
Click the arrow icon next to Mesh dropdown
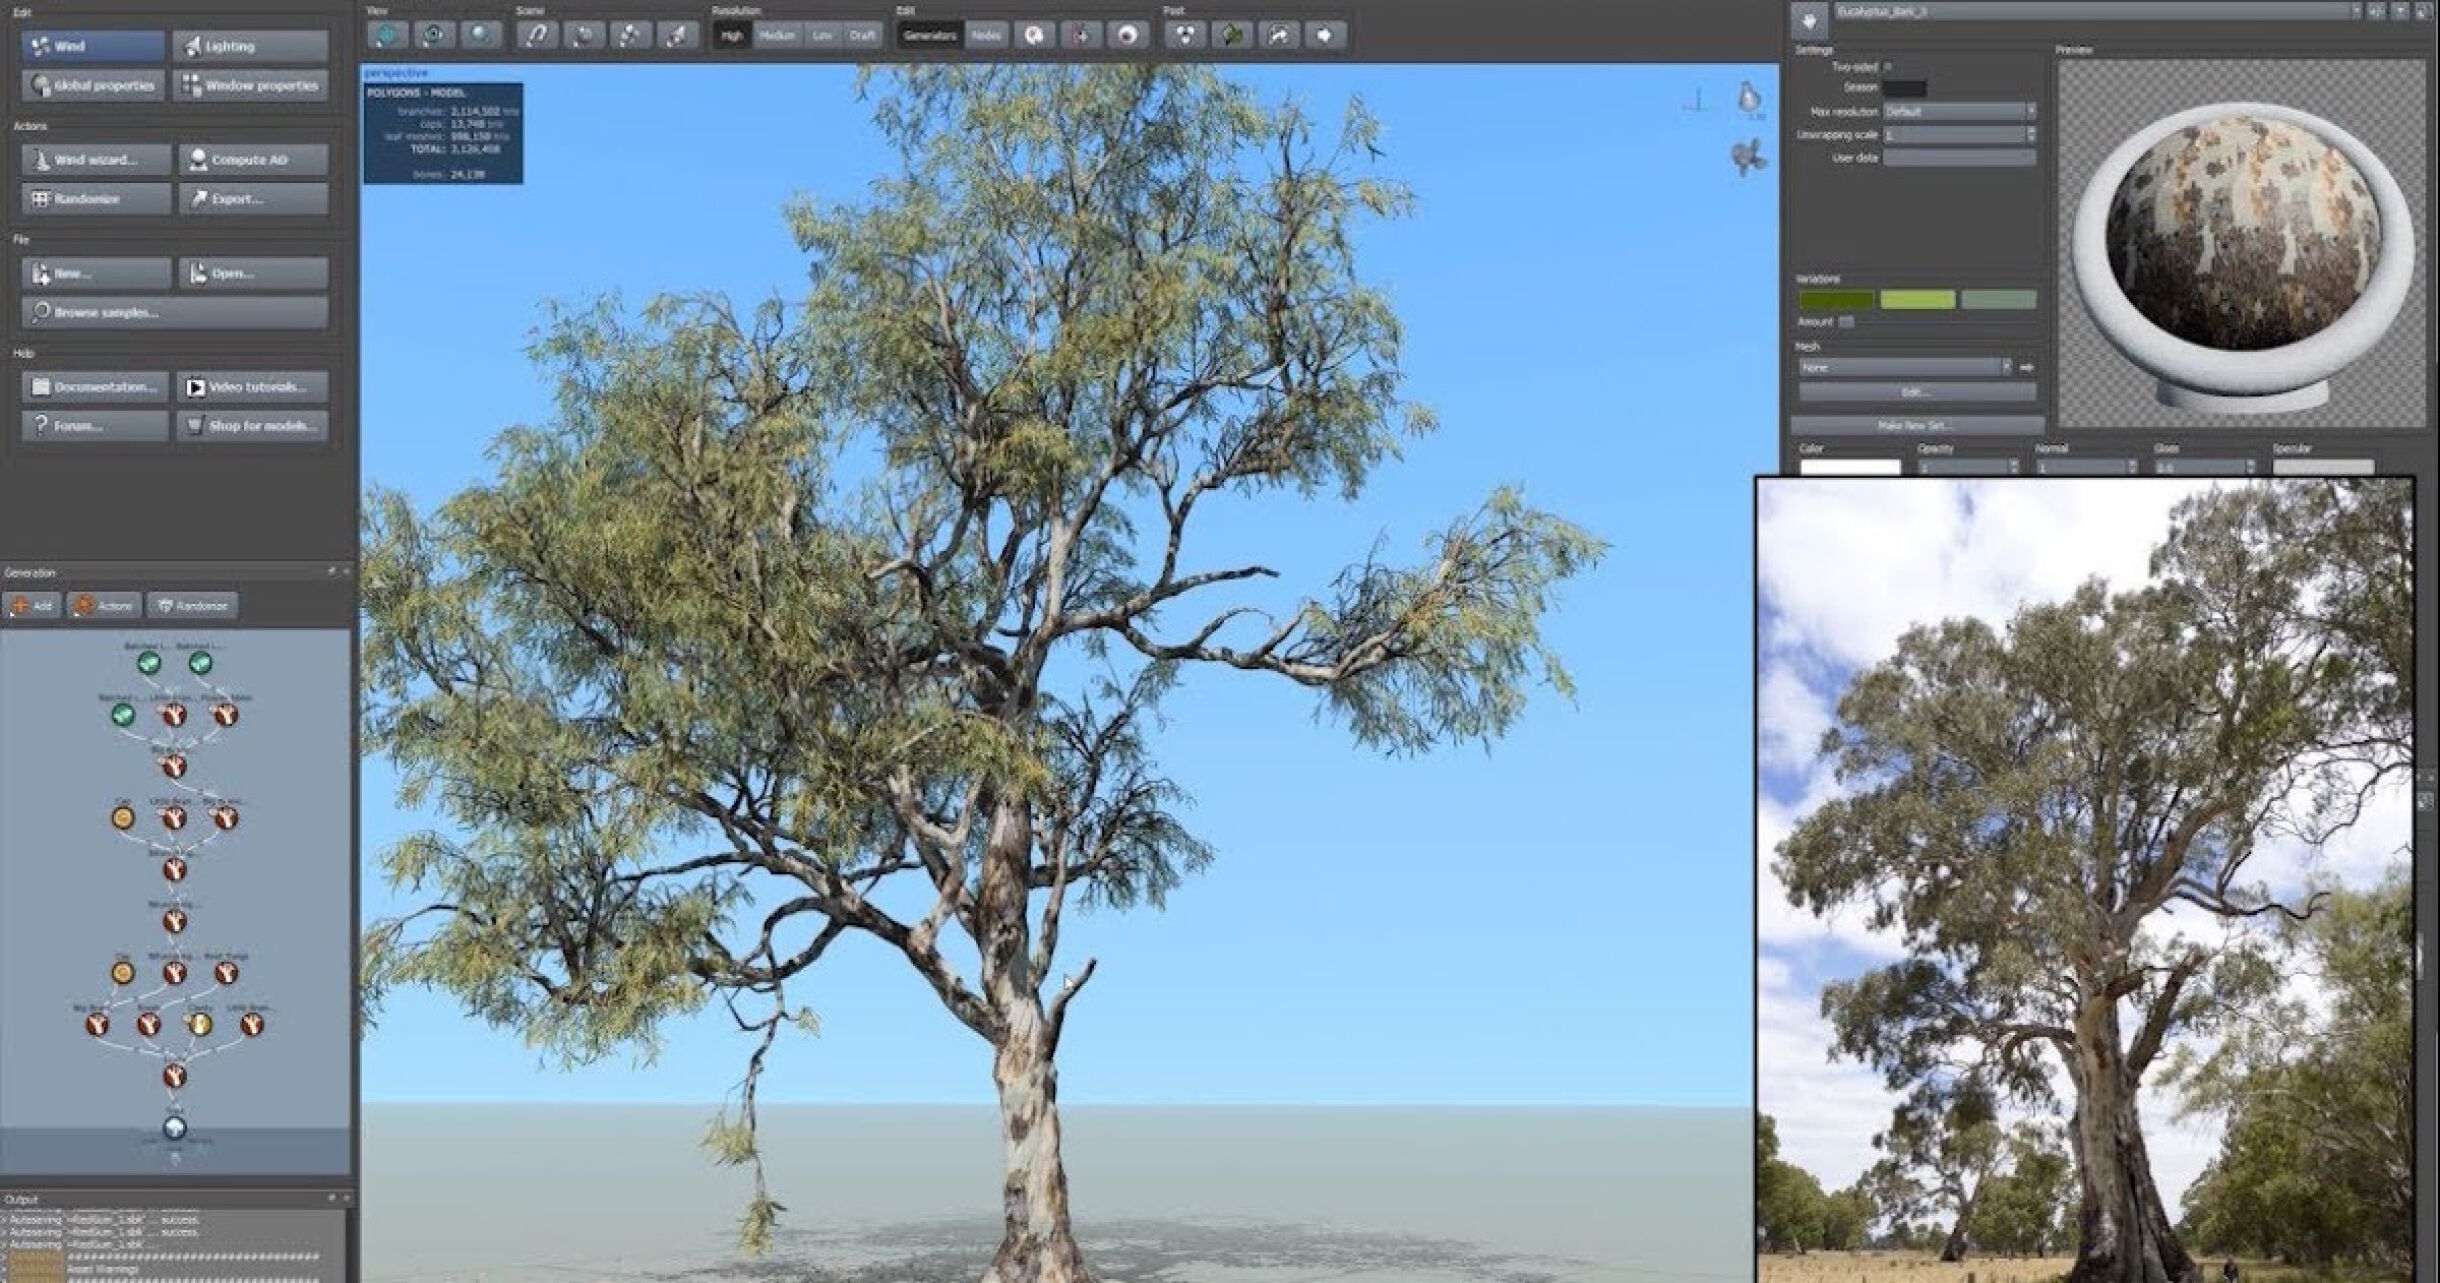point(2026,367)
